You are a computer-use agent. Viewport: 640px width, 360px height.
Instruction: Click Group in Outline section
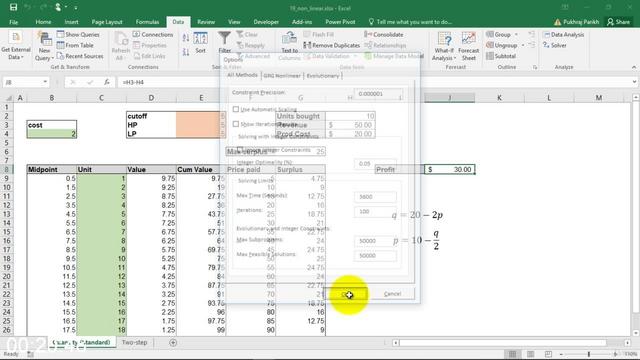(x=498, y=35)
